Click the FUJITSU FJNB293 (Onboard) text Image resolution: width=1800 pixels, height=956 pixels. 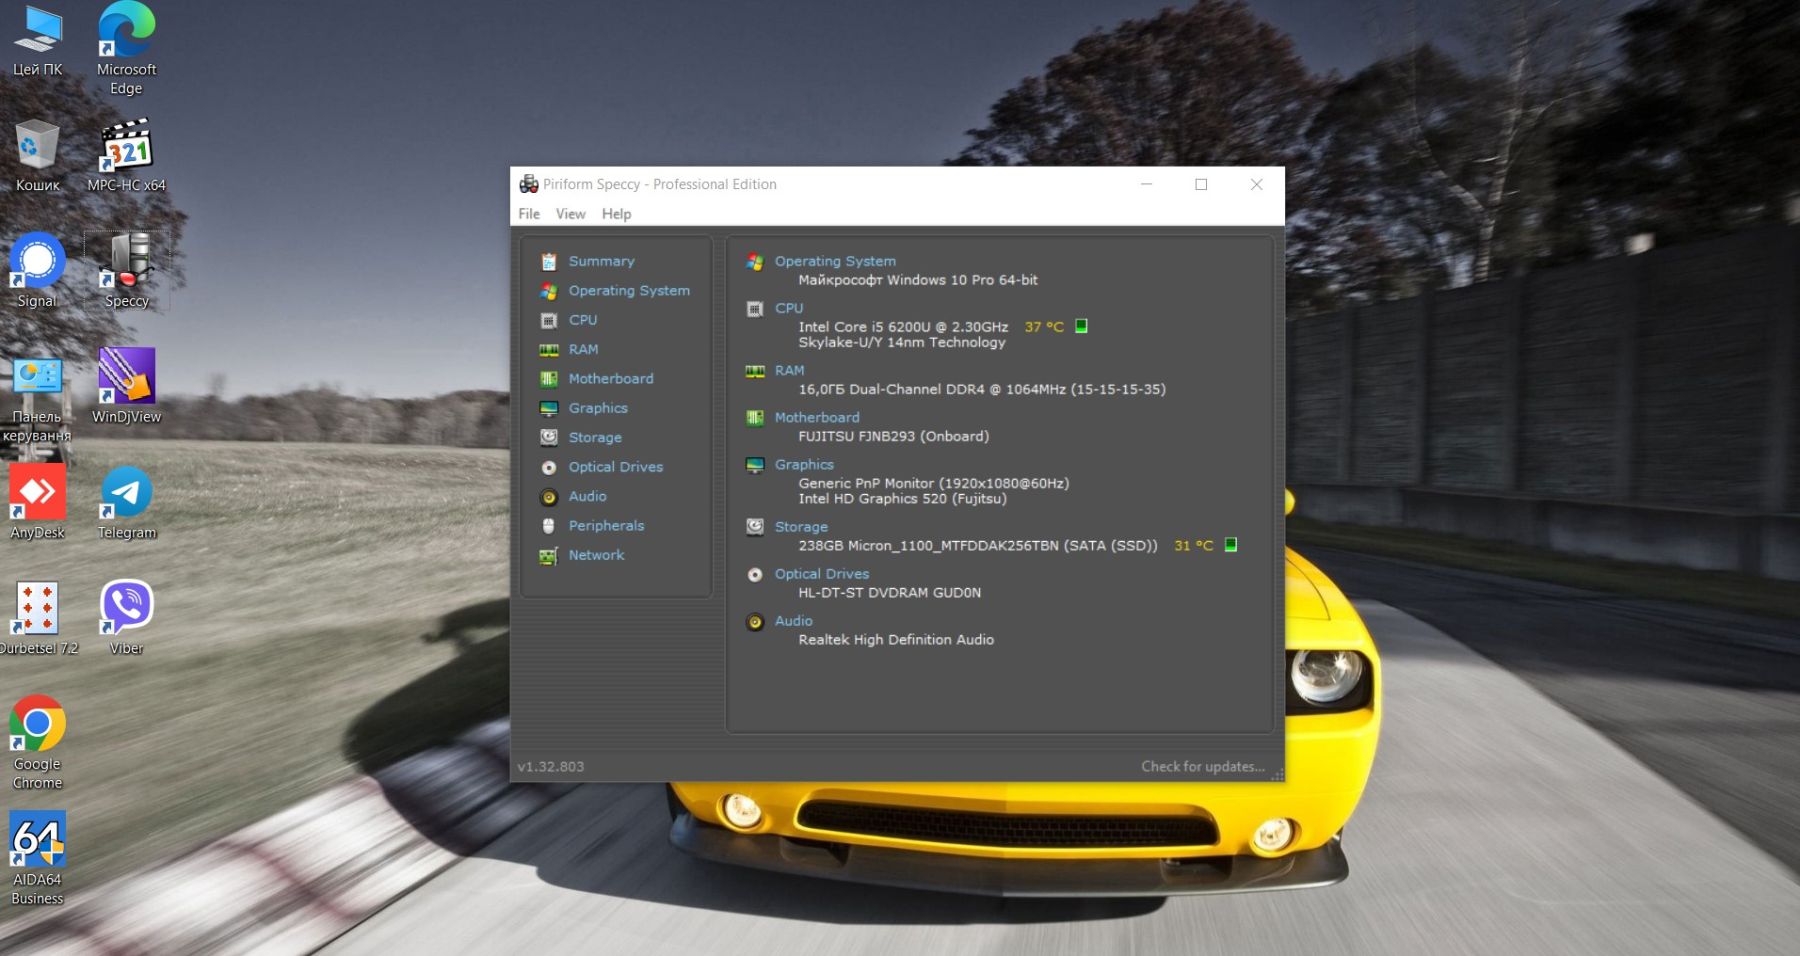[894, 436]
